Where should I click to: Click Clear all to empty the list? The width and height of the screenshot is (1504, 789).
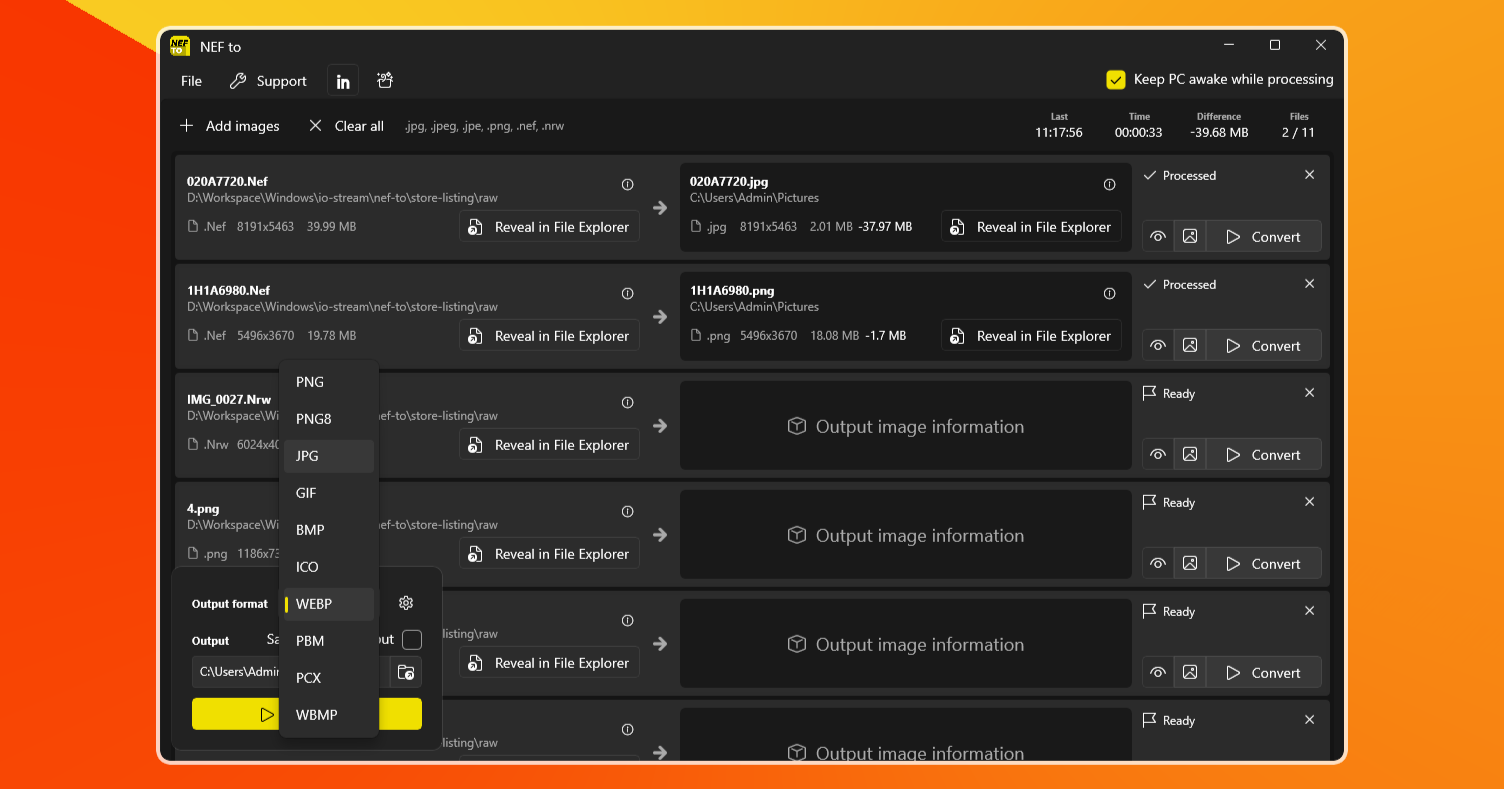(346, 126)
